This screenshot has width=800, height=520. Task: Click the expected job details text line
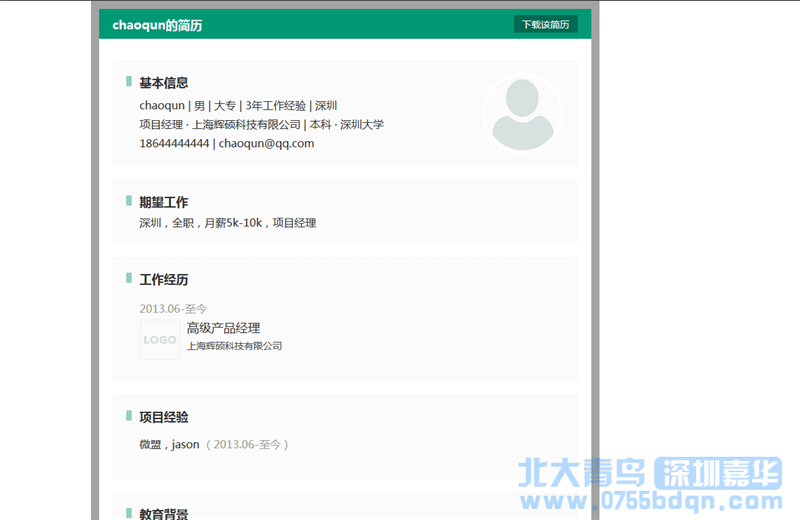tap(227, 223)
